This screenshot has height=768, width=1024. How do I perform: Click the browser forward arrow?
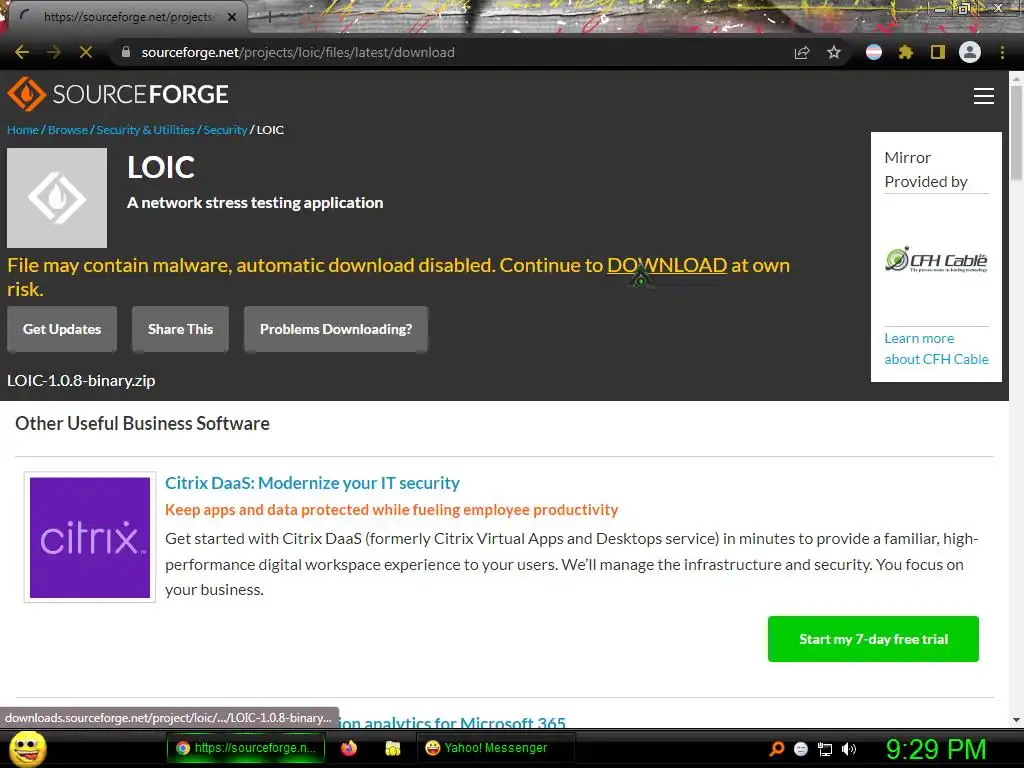click(54, 52)
